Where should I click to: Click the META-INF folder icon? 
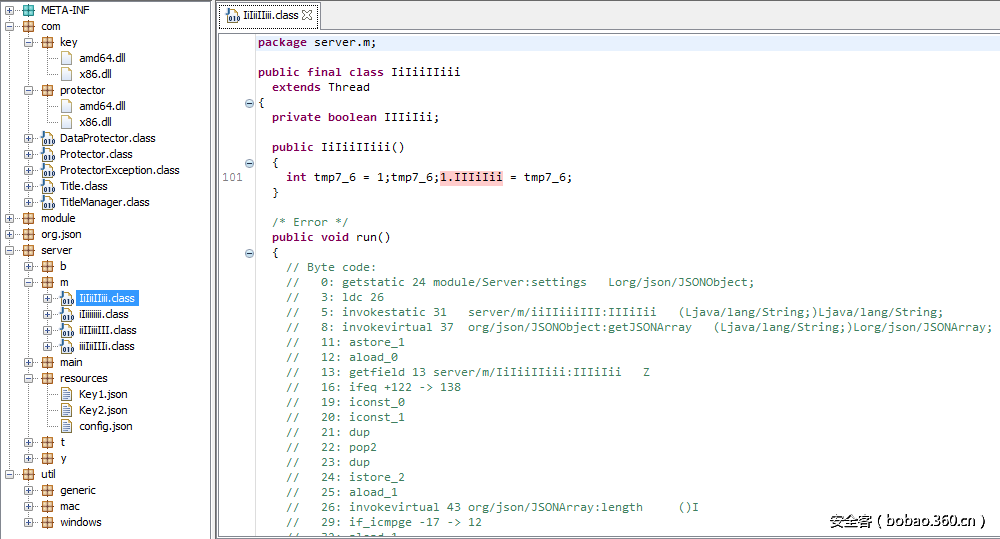(29, 10)
